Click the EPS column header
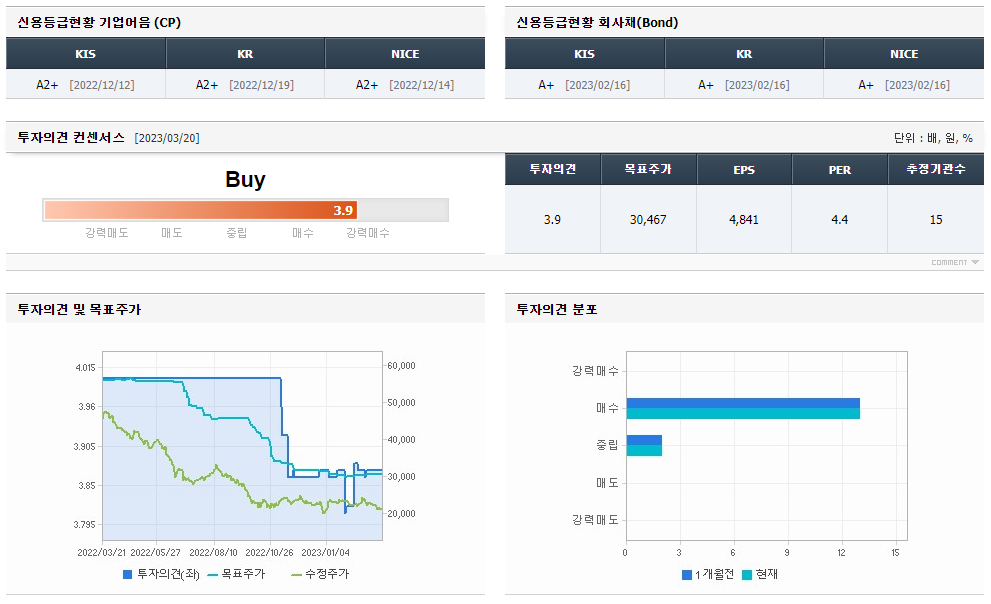Image resolution: width=991 pixels, height=604 pixels. pyautogui.click(x=745, y=169)
